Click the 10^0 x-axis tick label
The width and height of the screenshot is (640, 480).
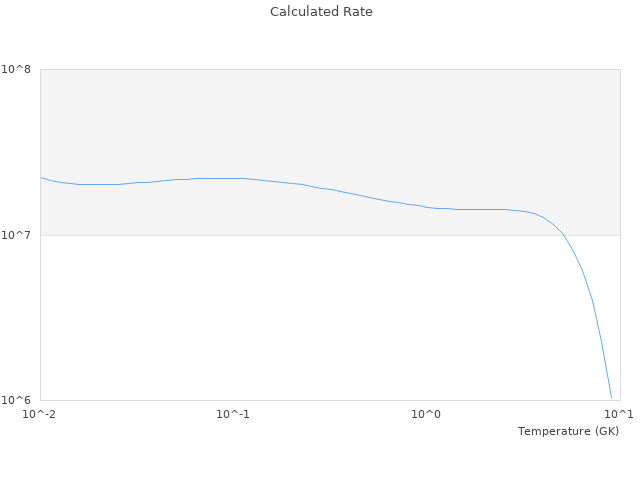(426, 415)
